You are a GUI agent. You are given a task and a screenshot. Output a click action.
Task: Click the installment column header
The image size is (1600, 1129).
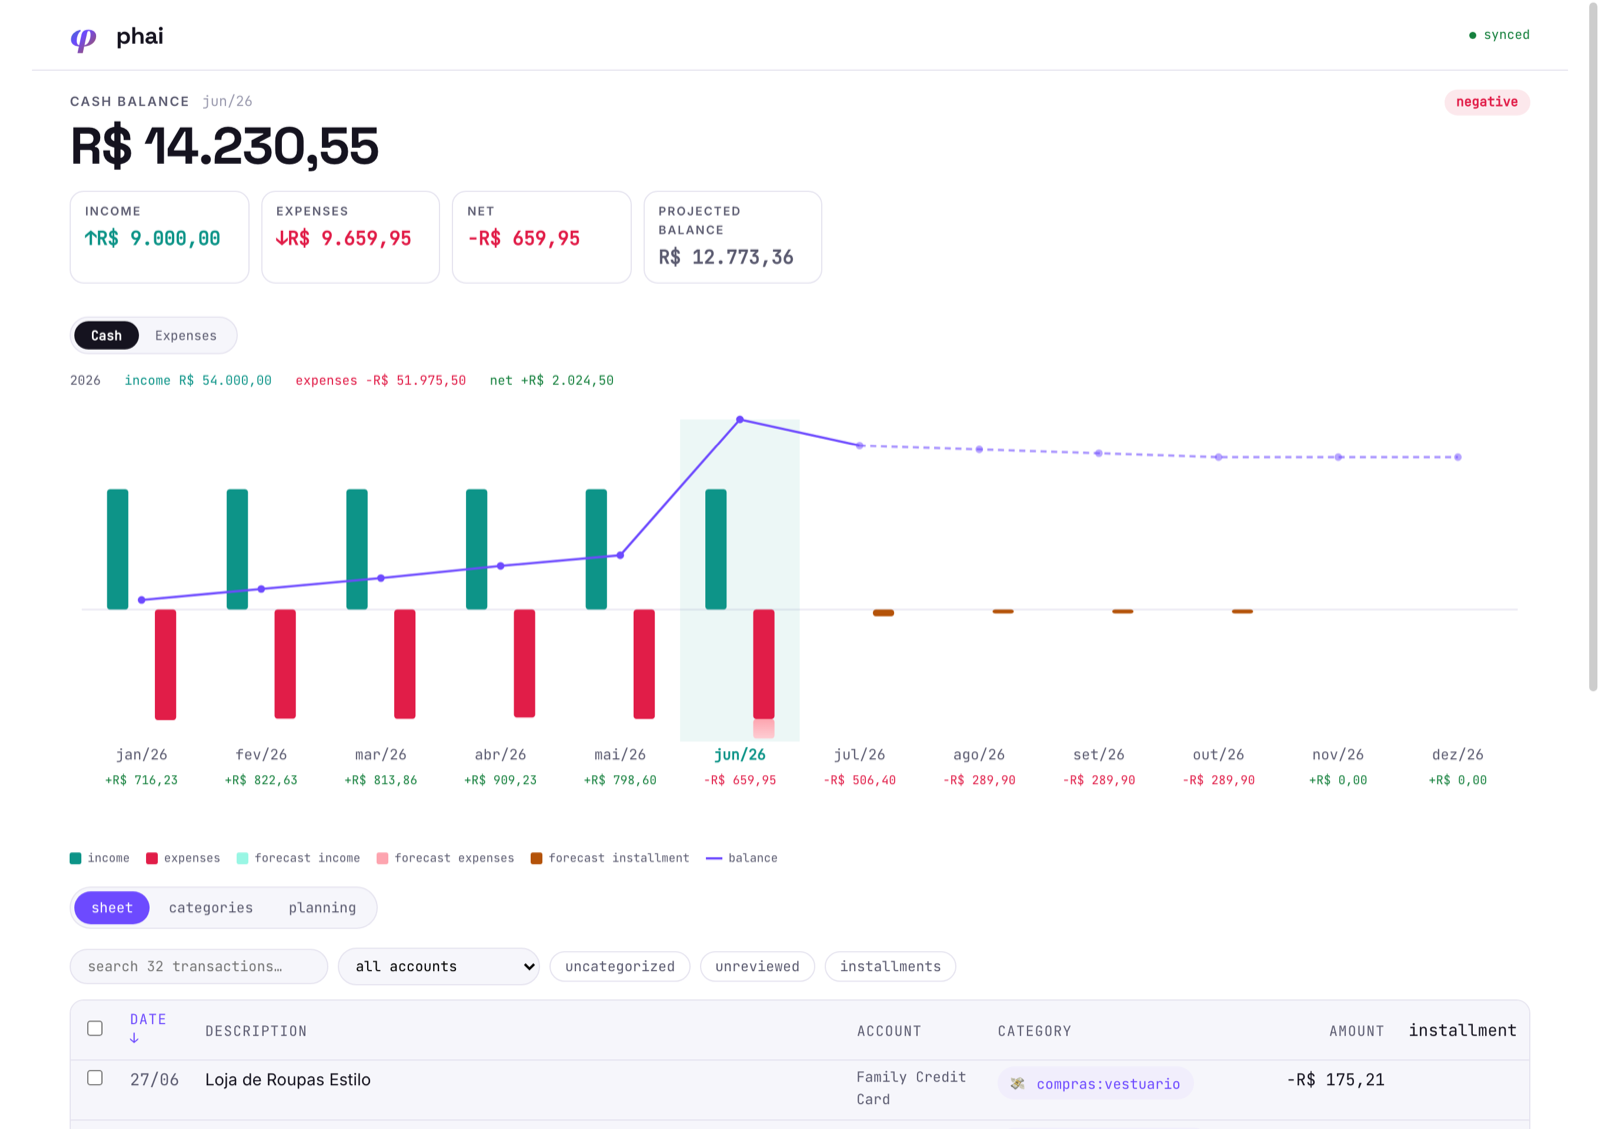[x=1462, y=1030]
